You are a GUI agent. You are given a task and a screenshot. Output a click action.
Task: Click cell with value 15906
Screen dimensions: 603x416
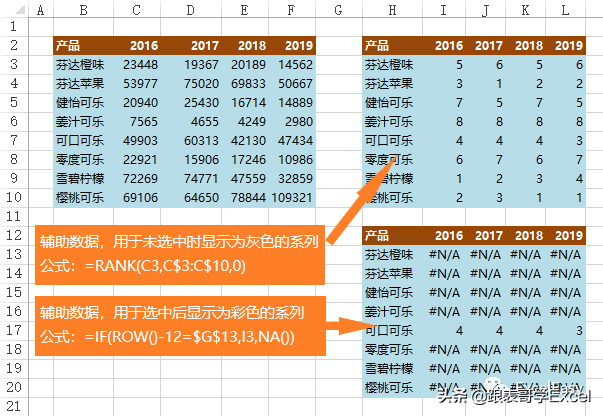click(191, 160)
